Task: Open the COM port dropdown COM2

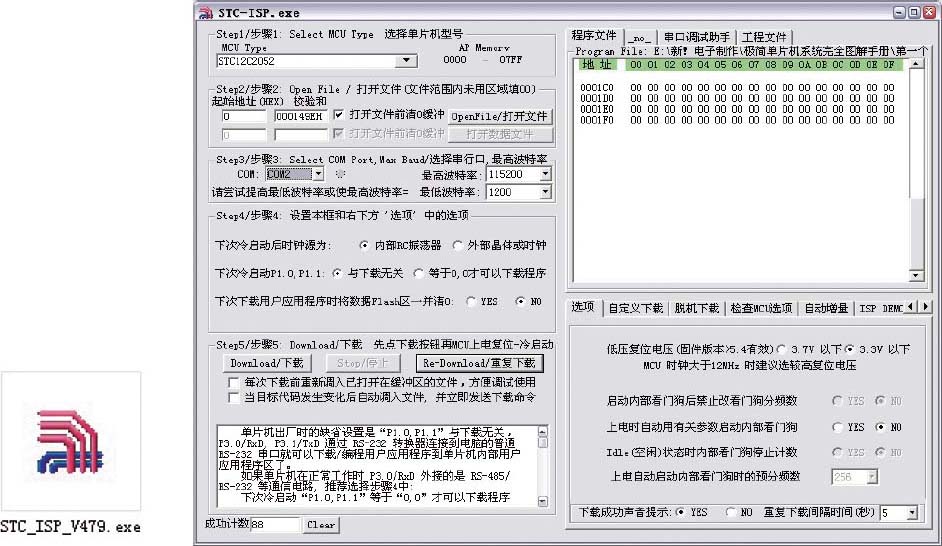Action: point(318,174)
